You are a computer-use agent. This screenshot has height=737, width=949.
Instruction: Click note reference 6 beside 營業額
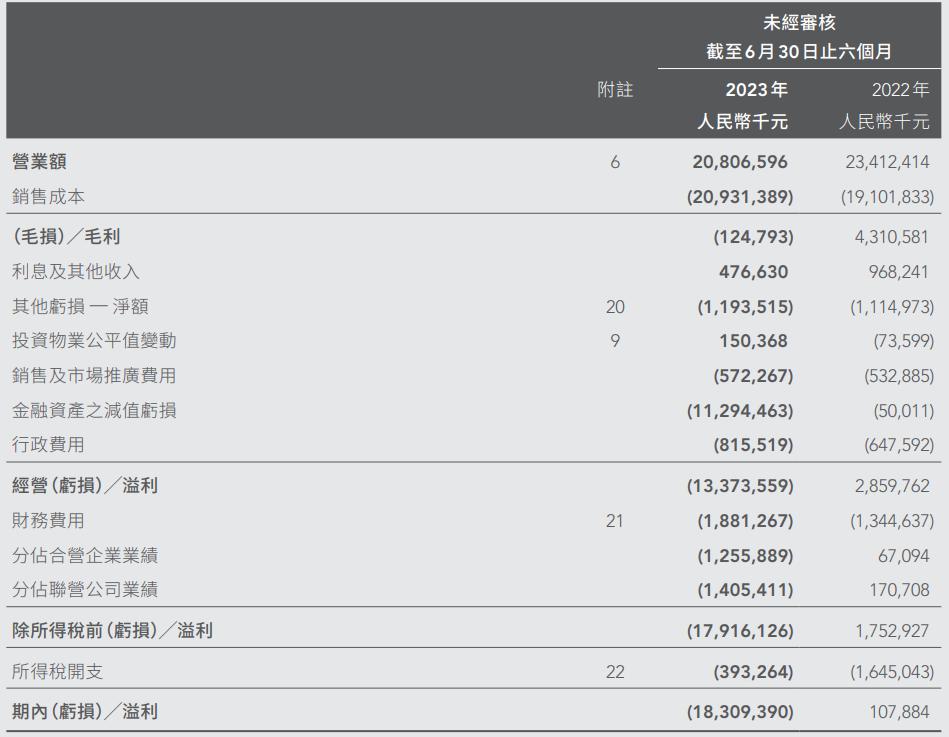[615, 161]
